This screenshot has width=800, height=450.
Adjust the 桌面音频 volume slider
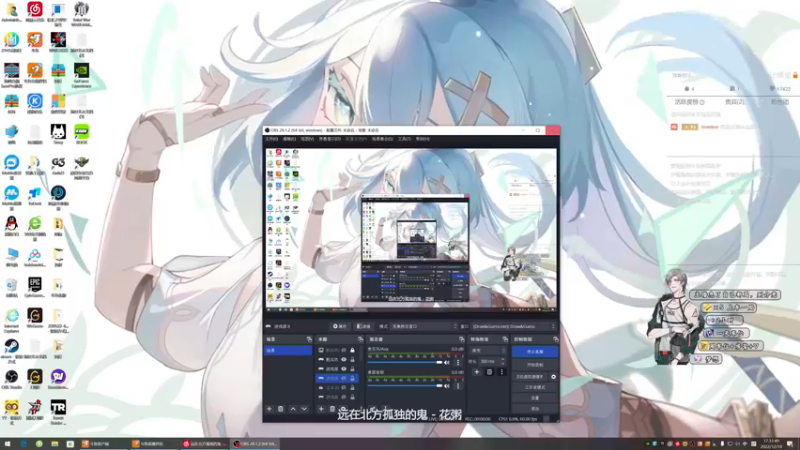[405, 386]
